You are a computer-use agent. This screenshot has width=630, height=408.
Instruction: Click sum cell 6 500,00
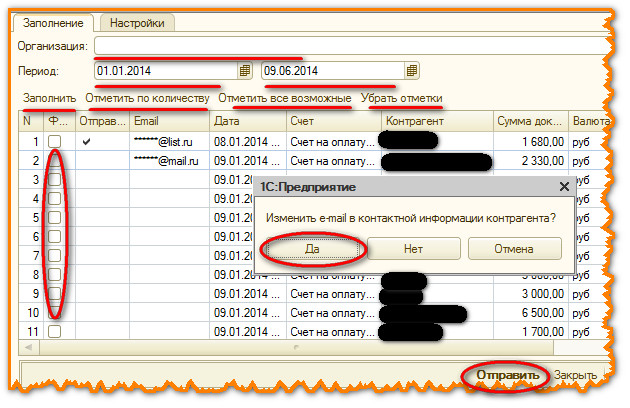click(x=531, y=313)
